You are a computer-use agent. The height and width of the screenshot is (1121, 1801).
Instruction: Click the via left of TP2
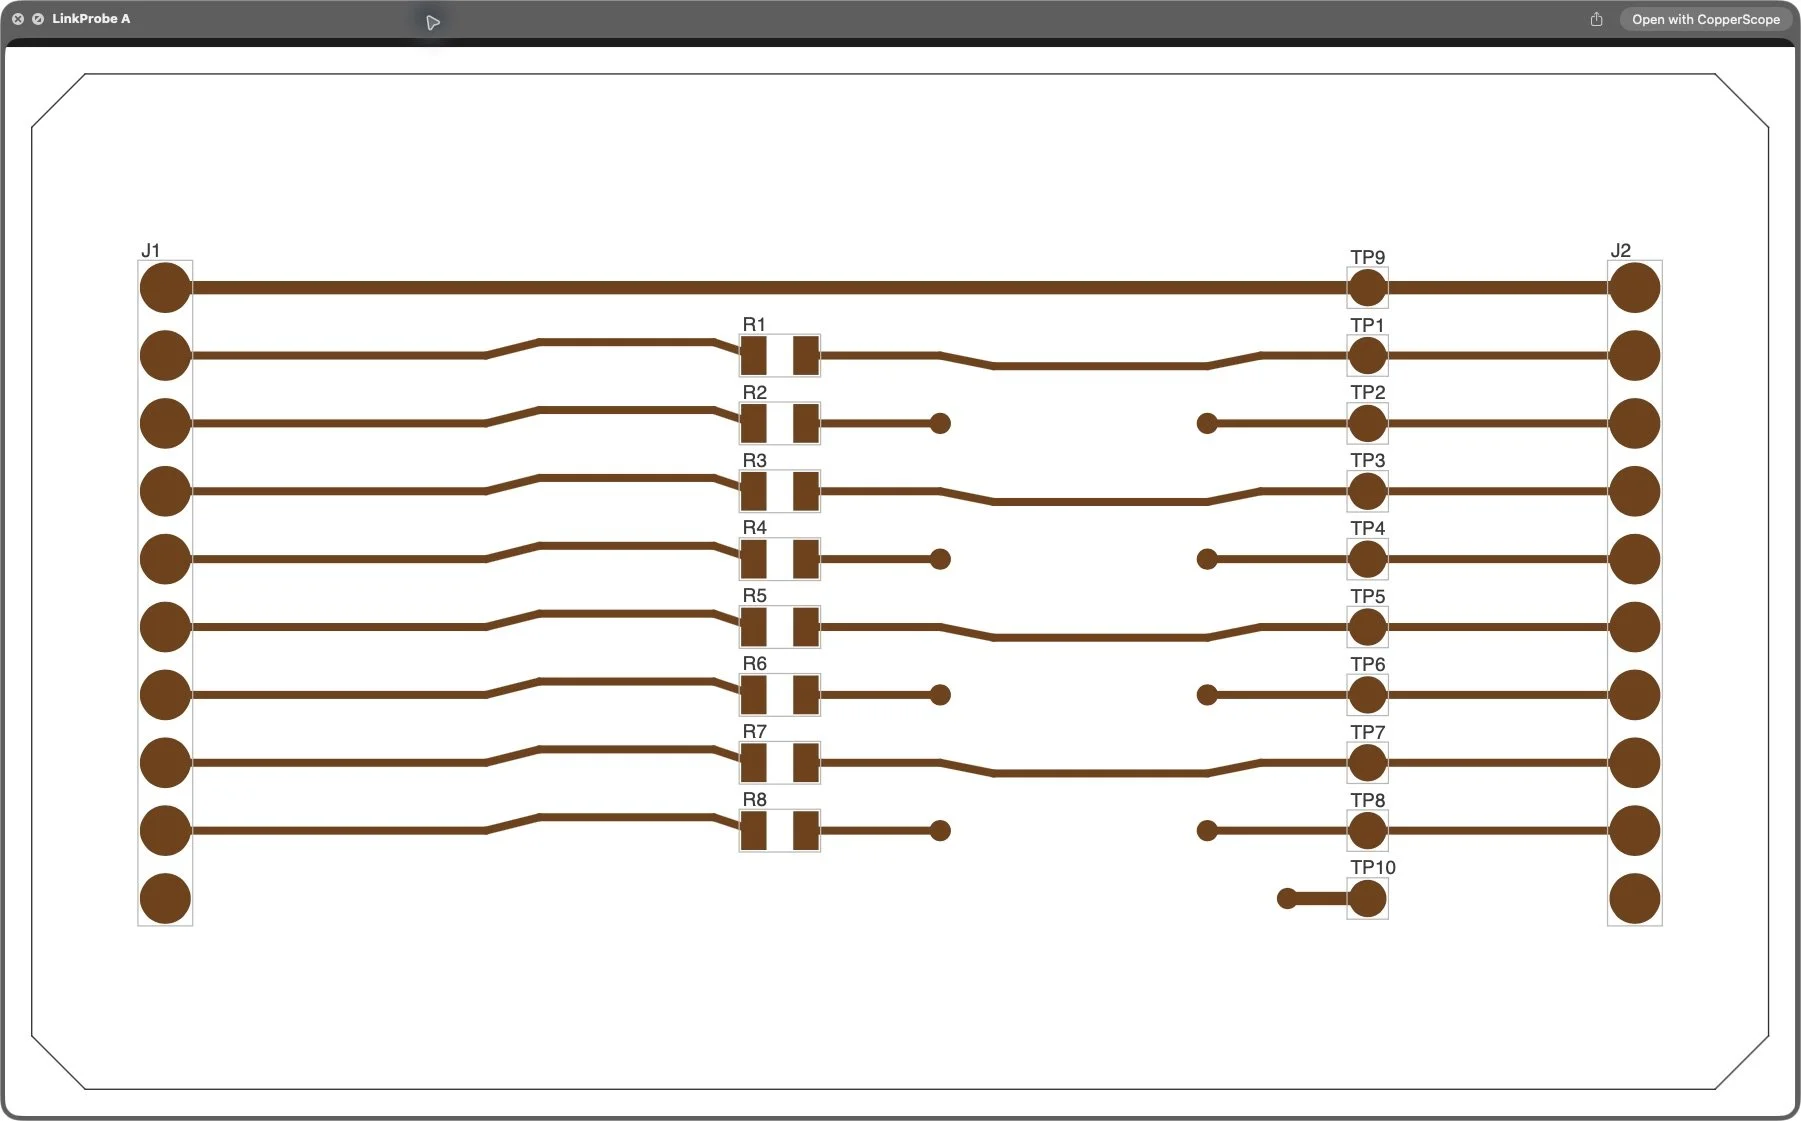pyautogui.click(x=1207, y=424)
